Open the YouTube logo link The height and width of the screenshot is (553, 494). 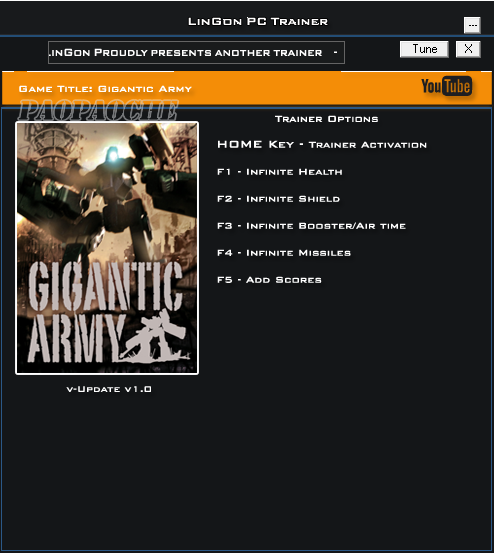point(446,86)
